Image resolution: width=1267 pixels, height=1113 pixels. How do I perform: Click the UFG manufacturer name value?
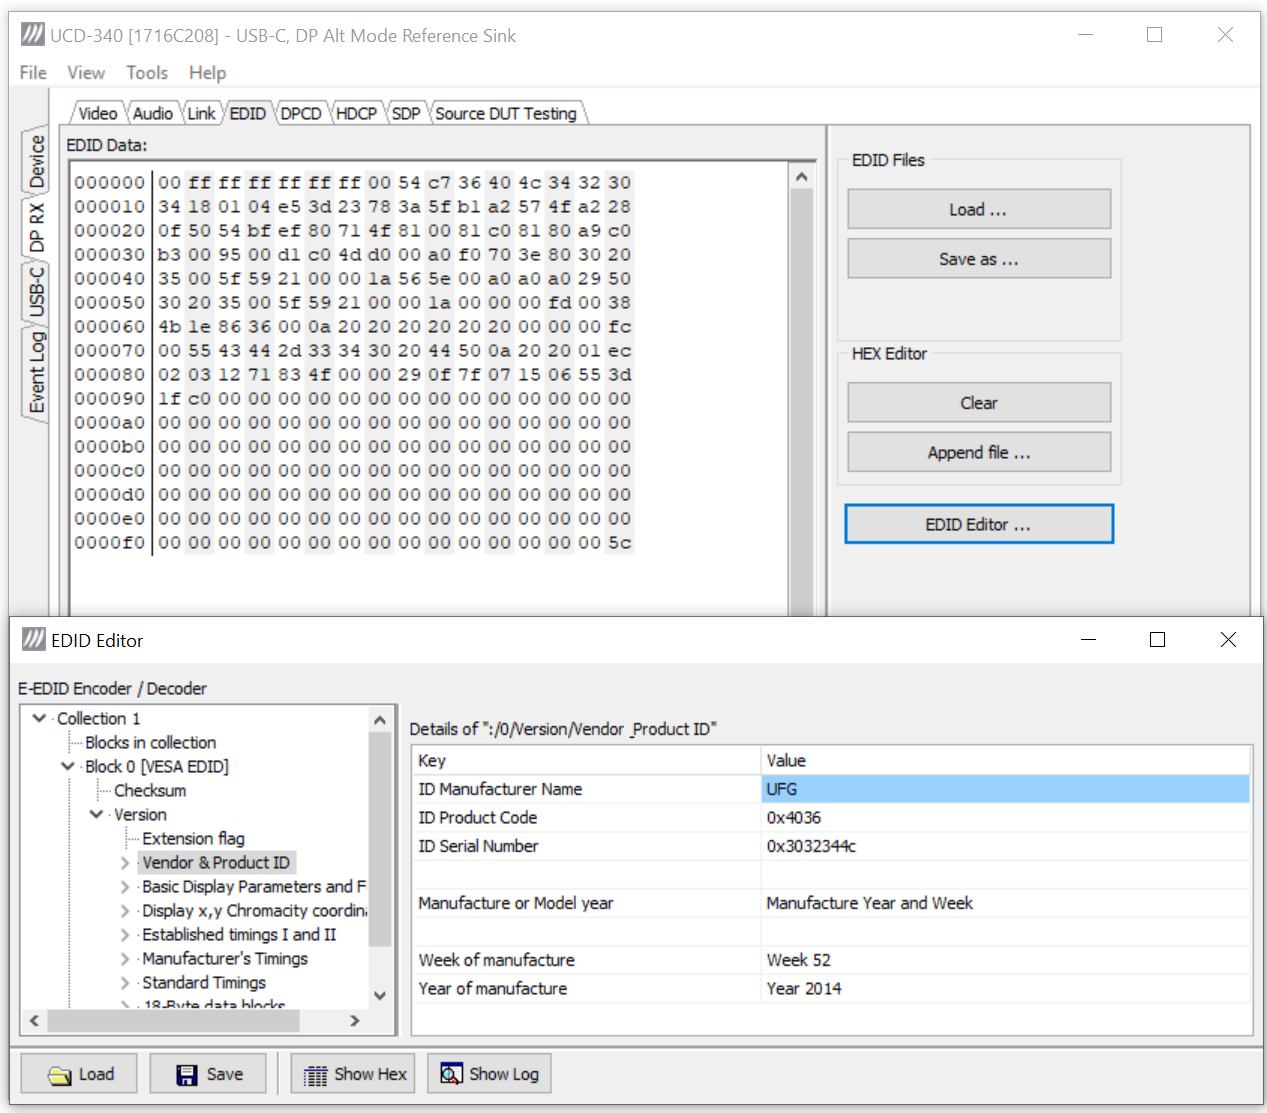1005,789
